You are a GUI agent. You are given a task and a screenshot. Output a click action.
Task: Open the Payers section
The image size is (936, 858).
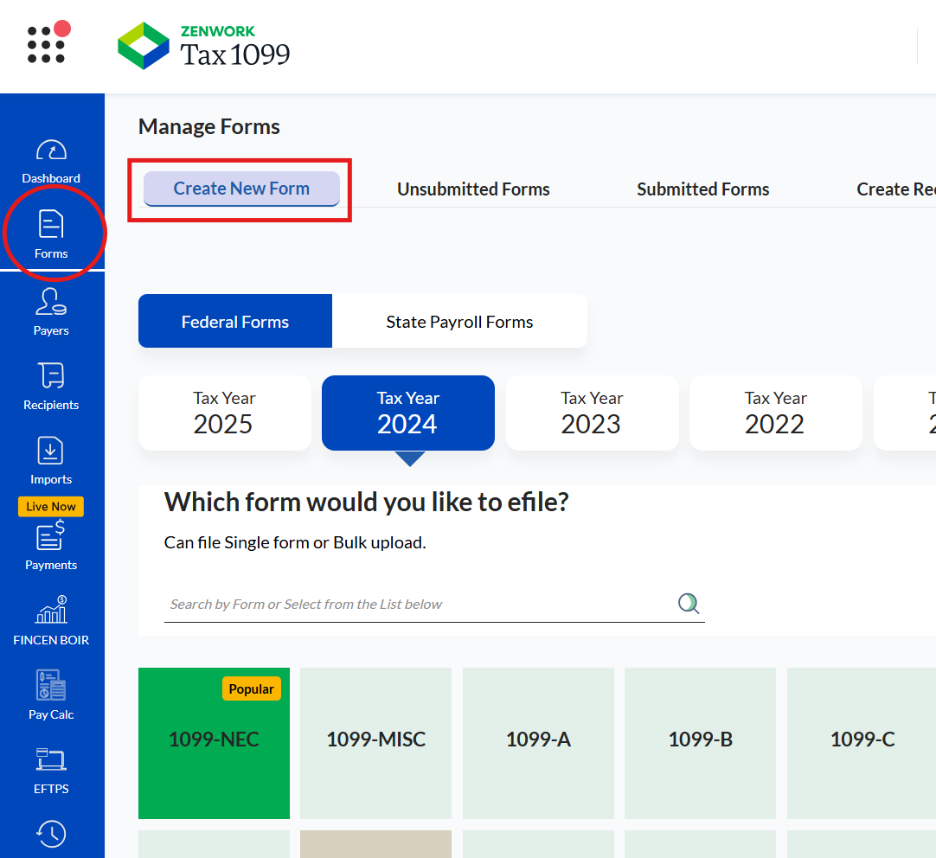pos(51,312)
